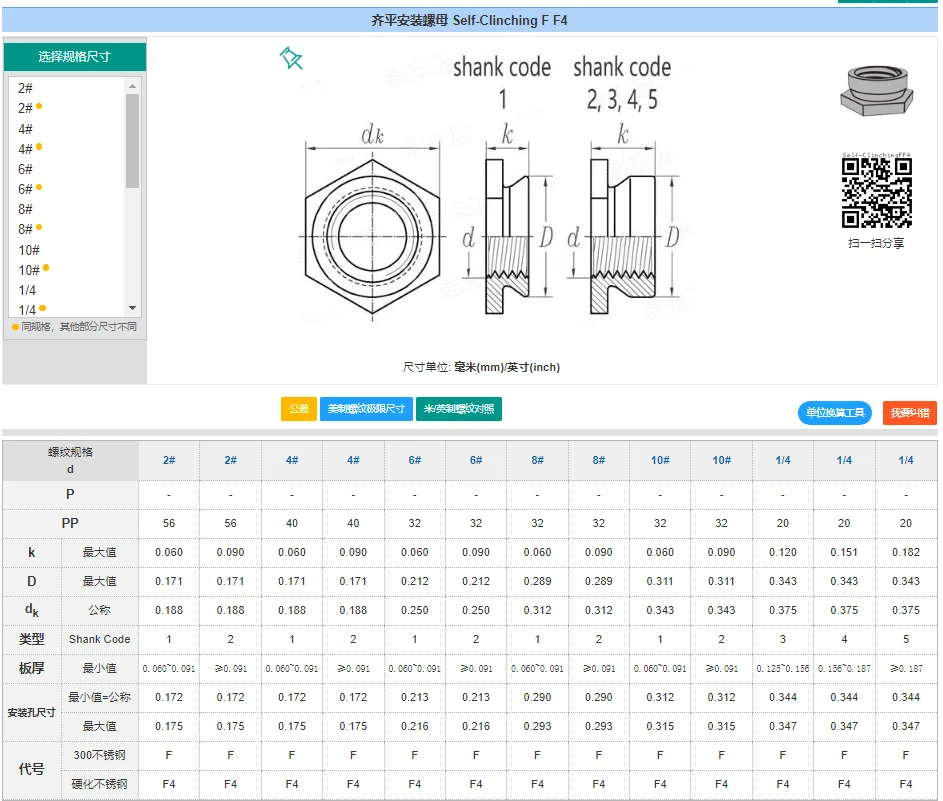Pick 8# with yellow dot in list
Viewport: 943px width, 801px height.
[26, 229]
